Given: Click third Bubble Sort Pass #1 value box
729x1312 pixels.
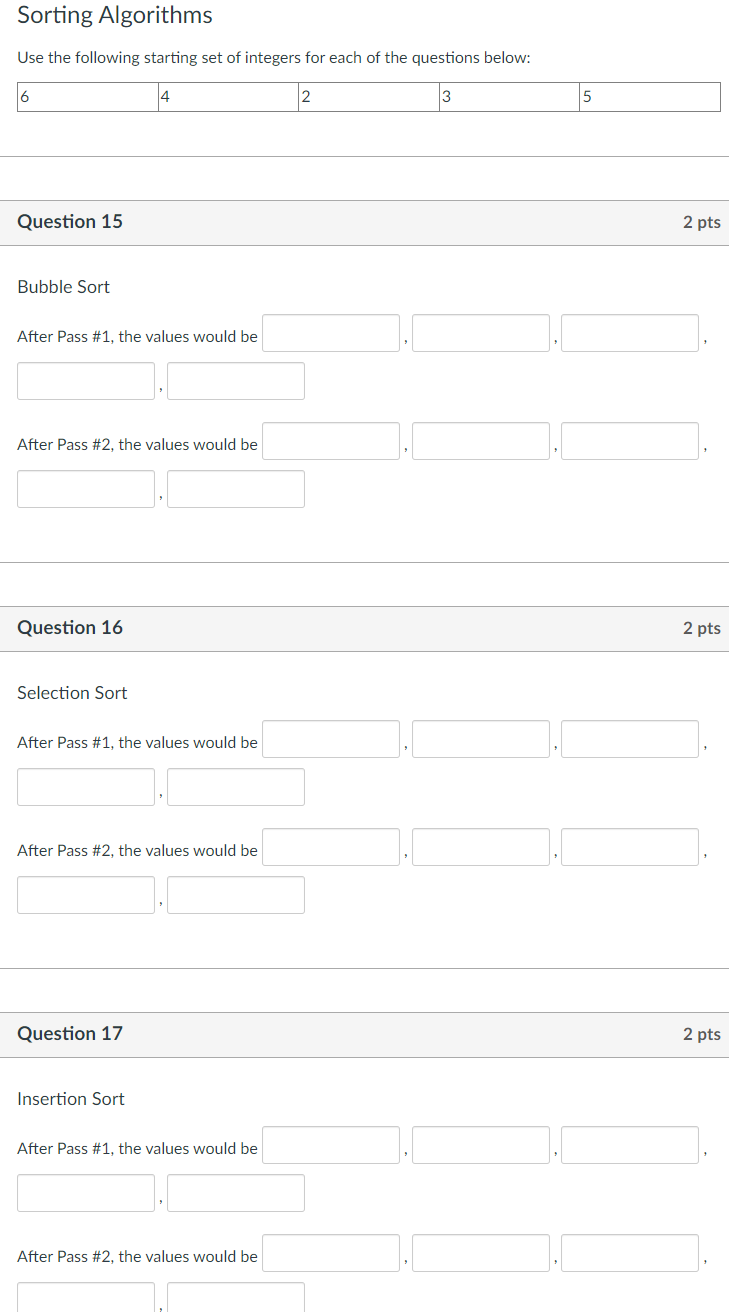Looking at the screenshot, I should tap(630, 333).
